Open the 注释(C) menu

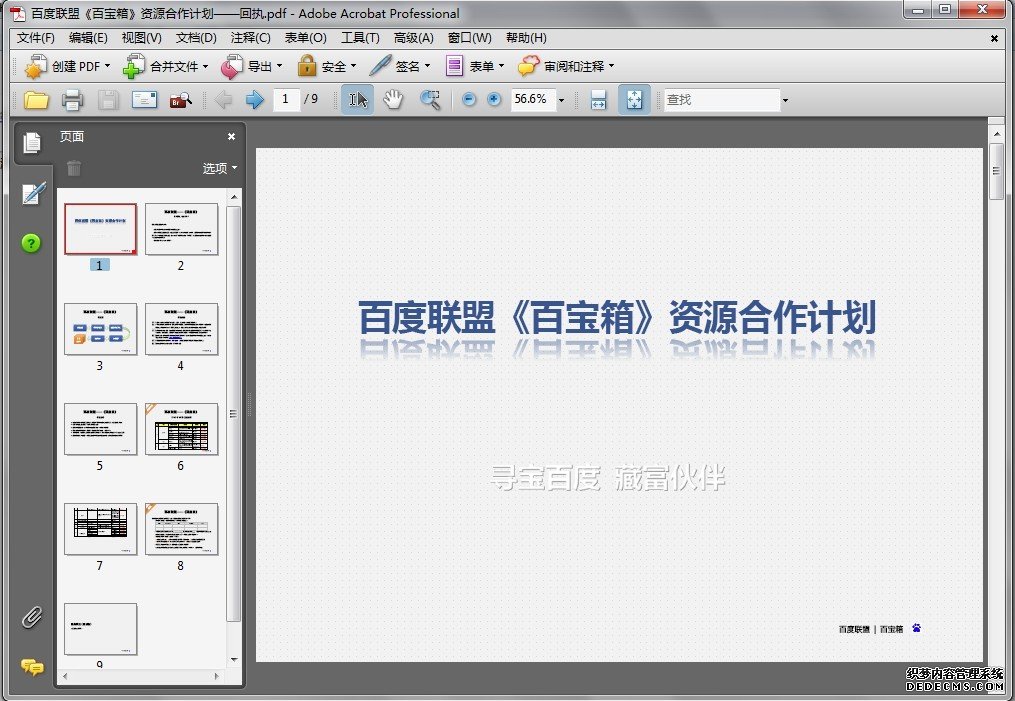coord(251,38)
